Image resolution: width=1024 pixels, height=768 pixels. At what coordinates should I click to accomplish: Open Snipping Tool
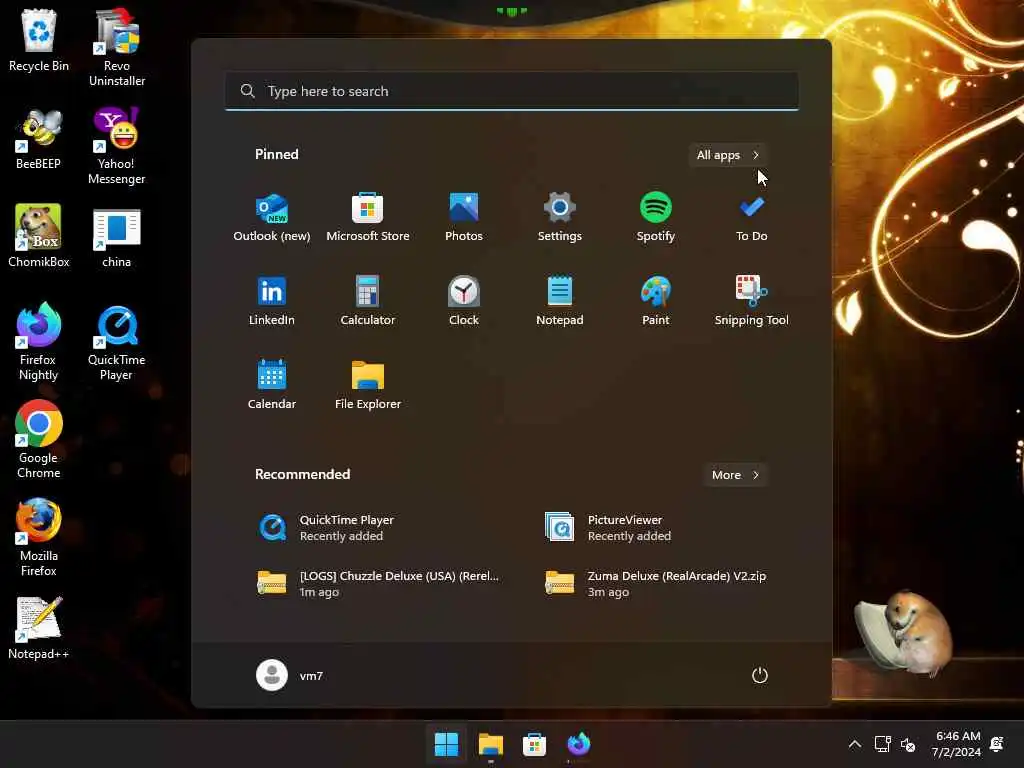[x=752, y=302]
